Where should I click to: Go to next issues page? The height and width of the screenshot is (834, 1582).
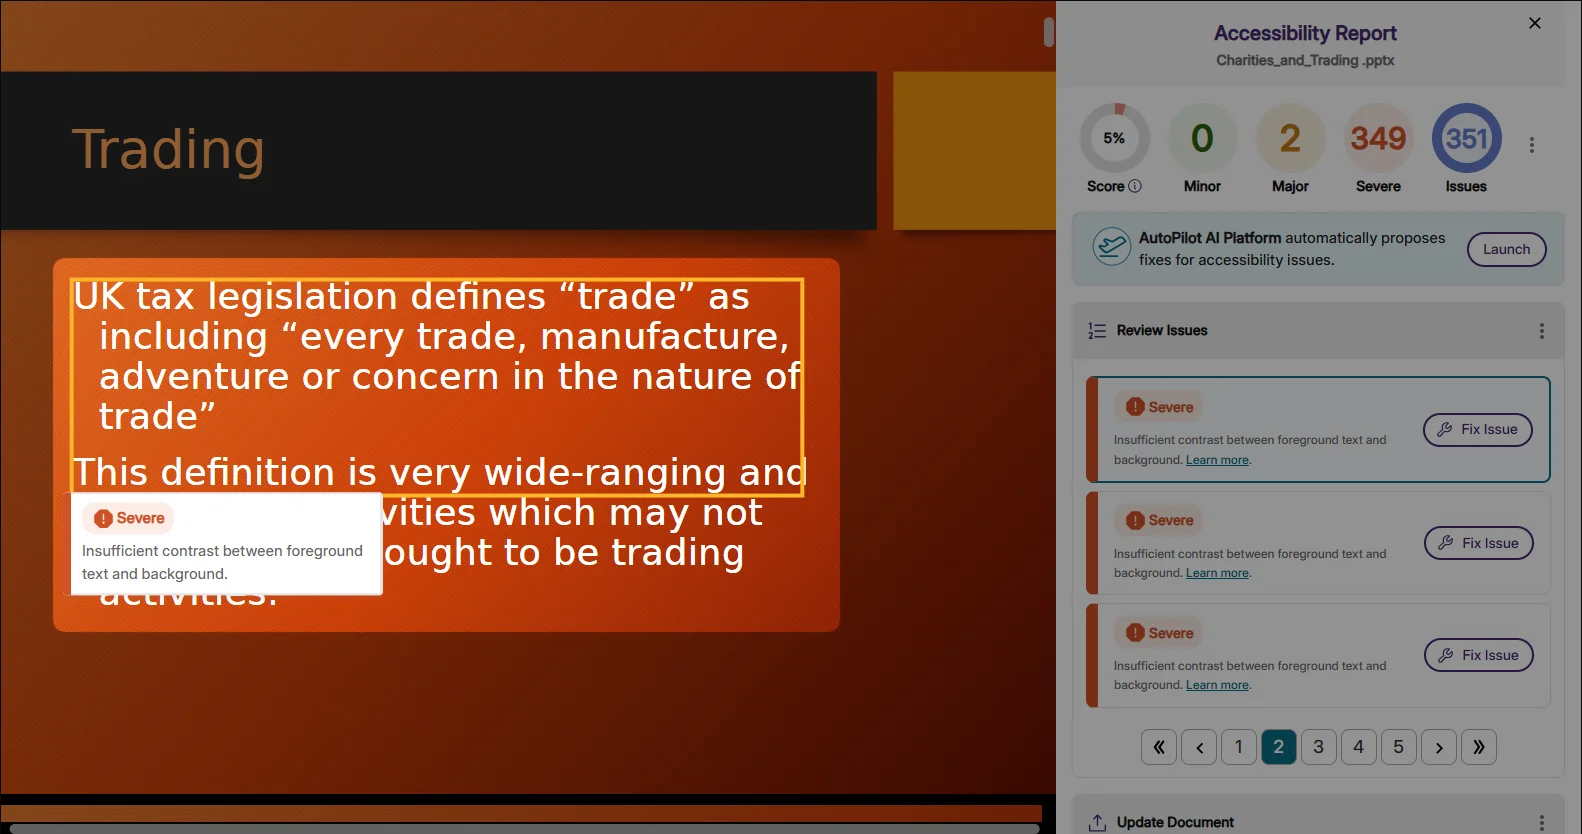tap(1438, 747)
